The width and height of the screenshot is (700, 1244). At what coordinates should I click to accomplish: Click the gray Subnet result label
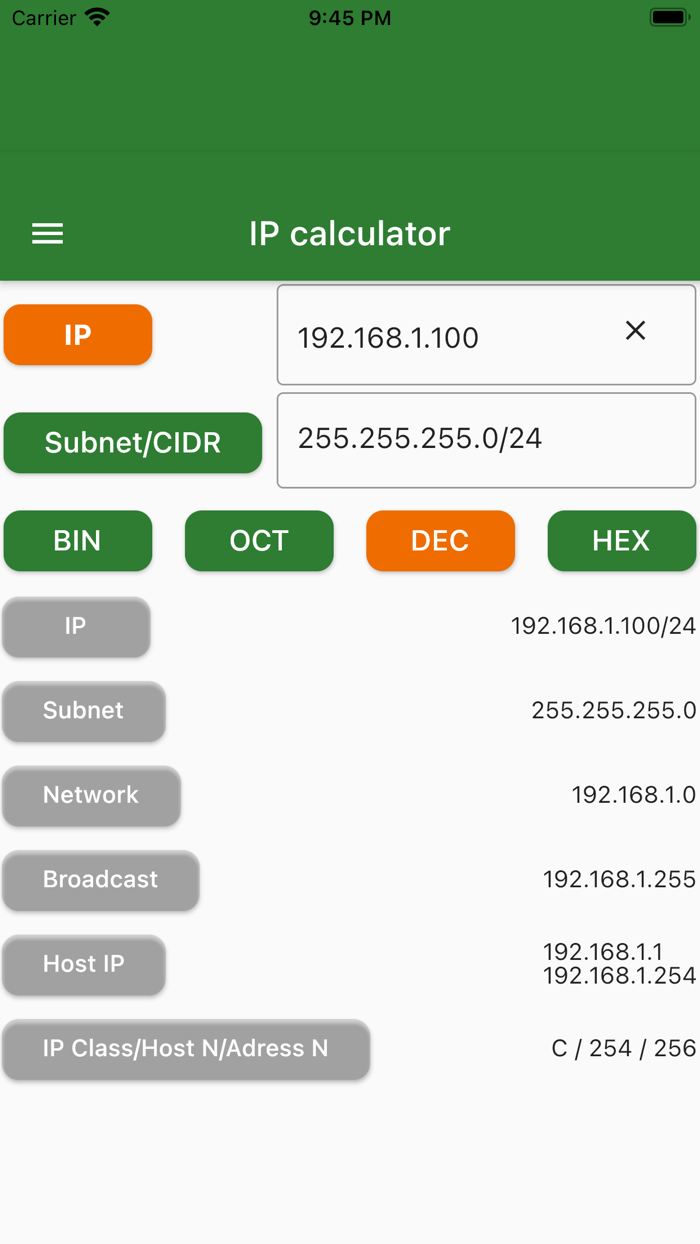[83, 711]
